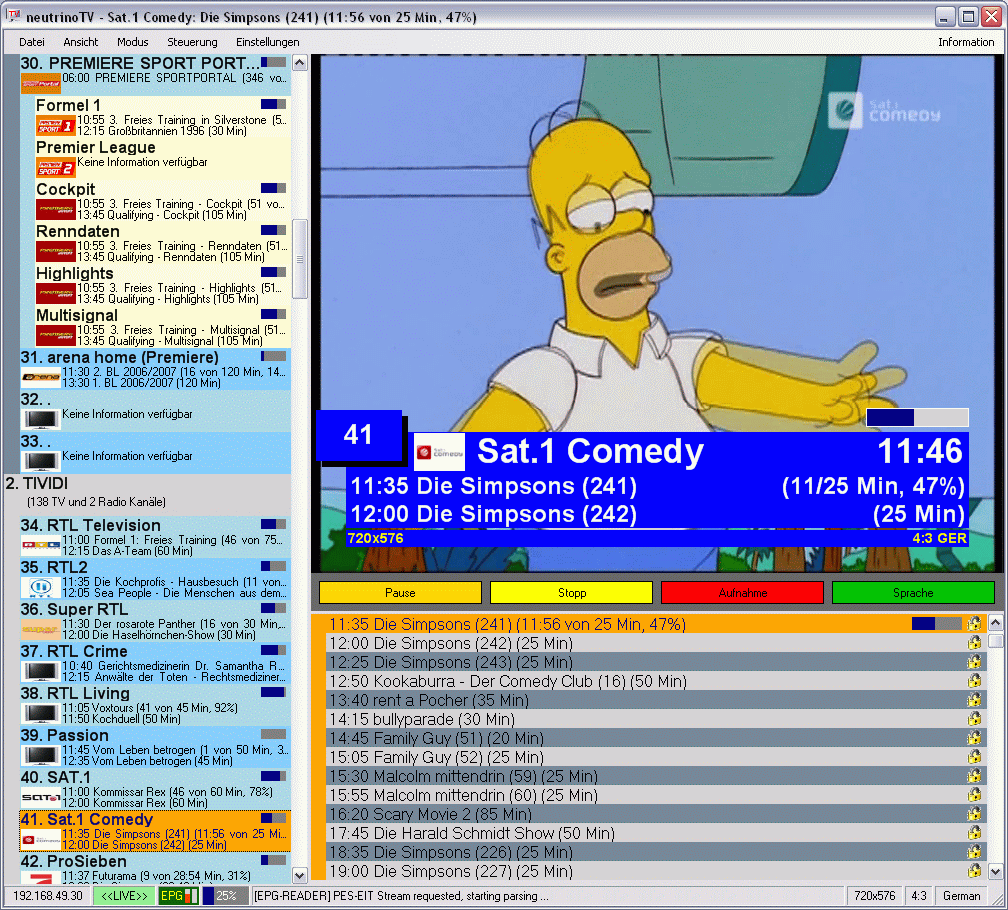The height and width of the screenshot is (910, 1008).
Task: Click the progress bar above the 11:46 clock
Action: click(917, 417)
